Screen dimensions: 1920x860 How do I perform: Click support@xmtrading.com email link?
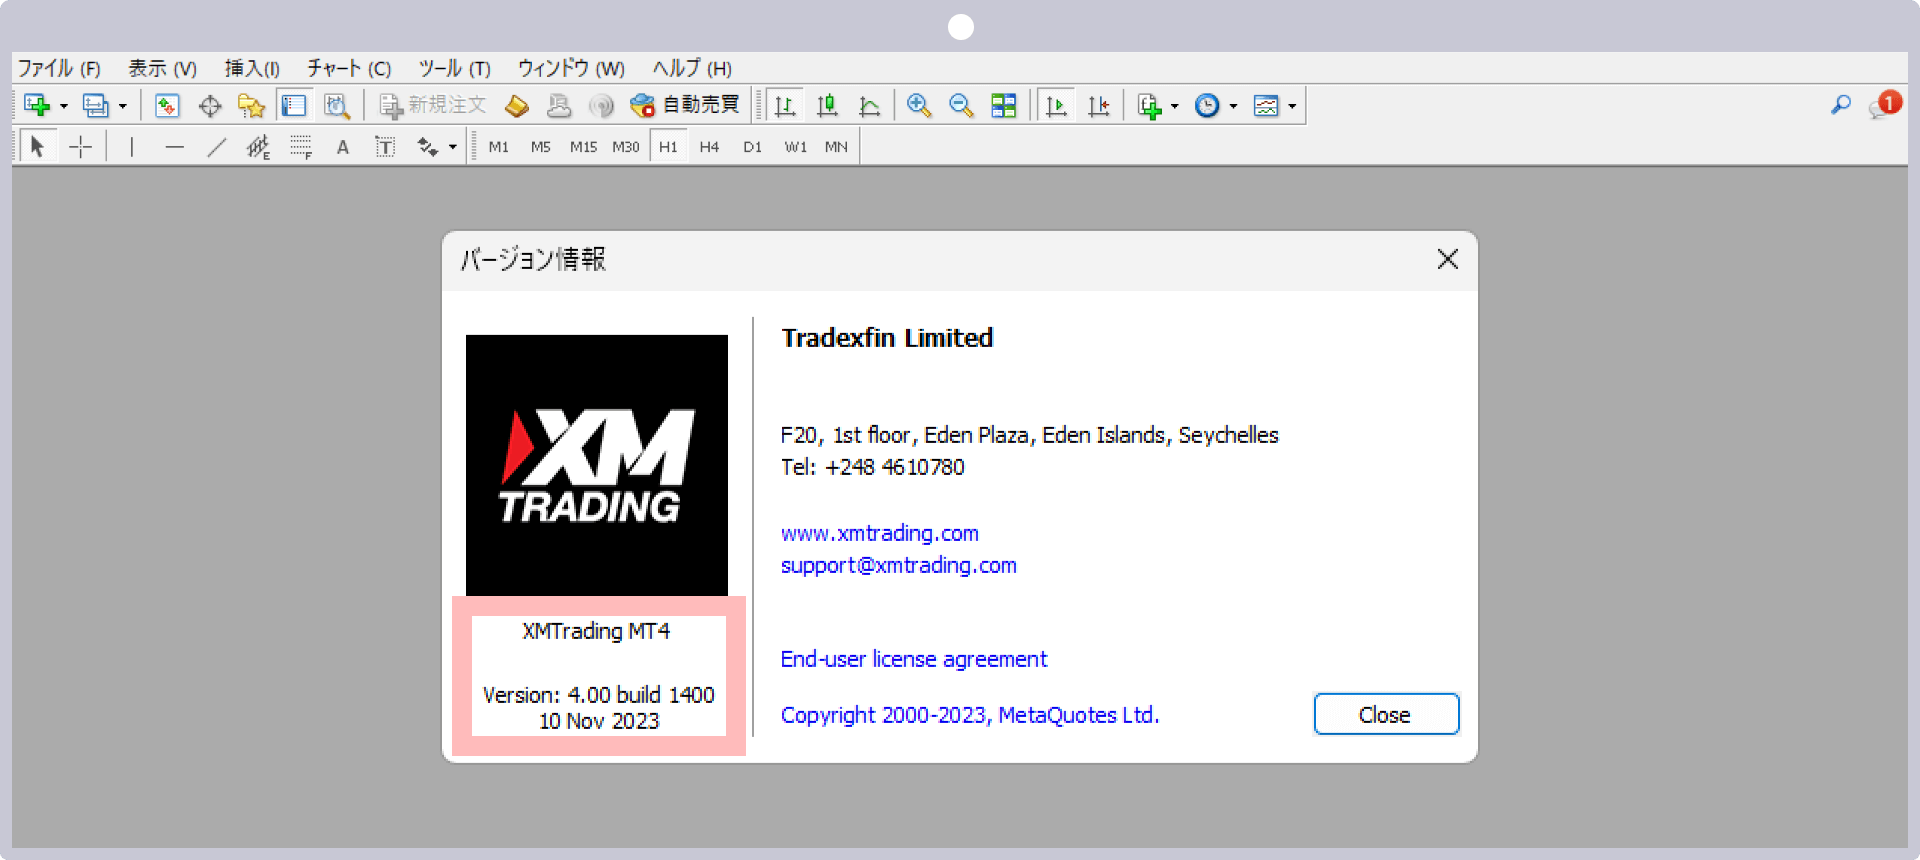898,565
